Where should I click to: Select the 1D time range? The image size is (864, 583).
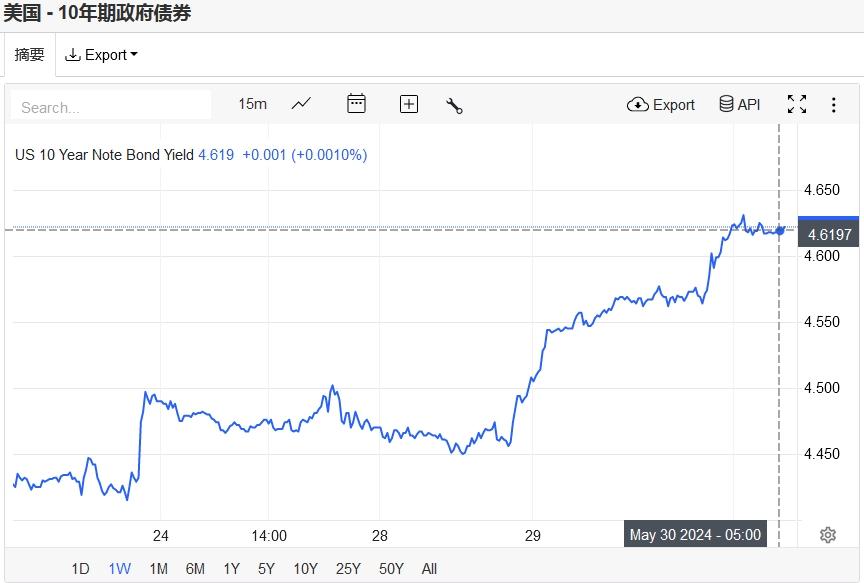[x=80, y=569]
